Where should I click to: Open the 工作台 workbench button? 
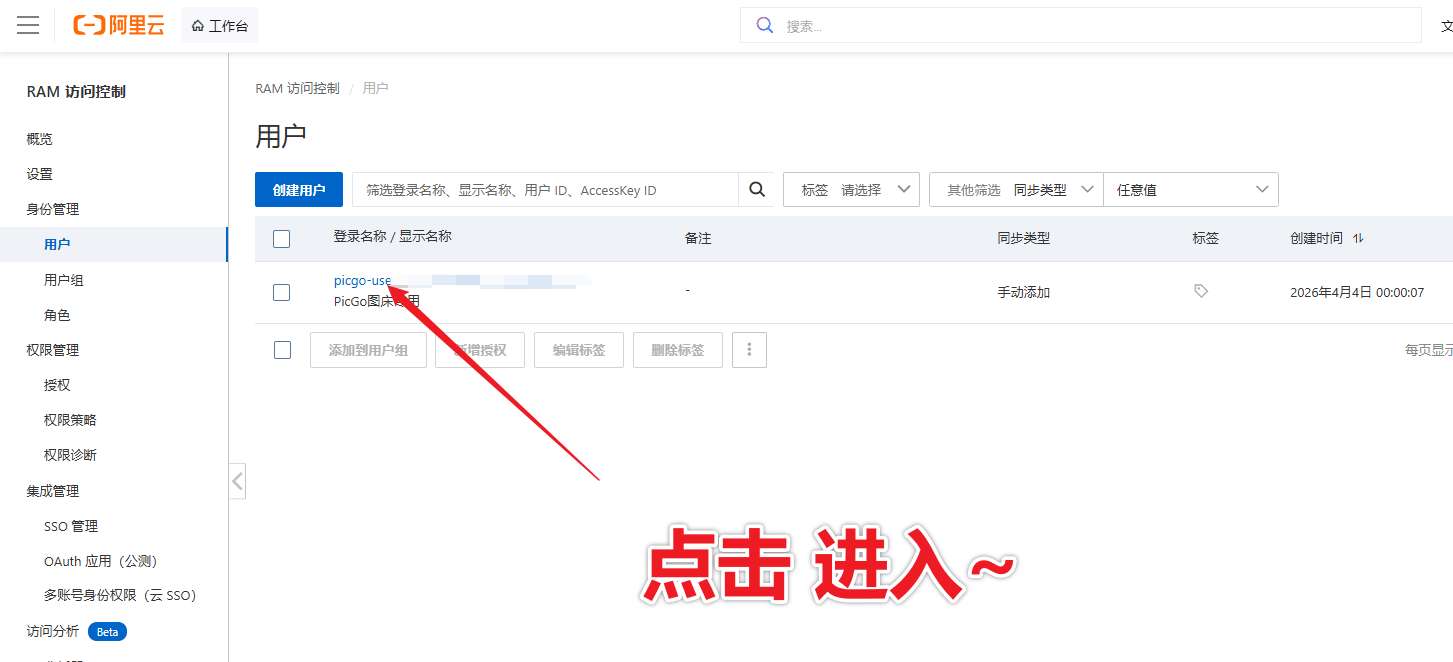tap(220, 25)
